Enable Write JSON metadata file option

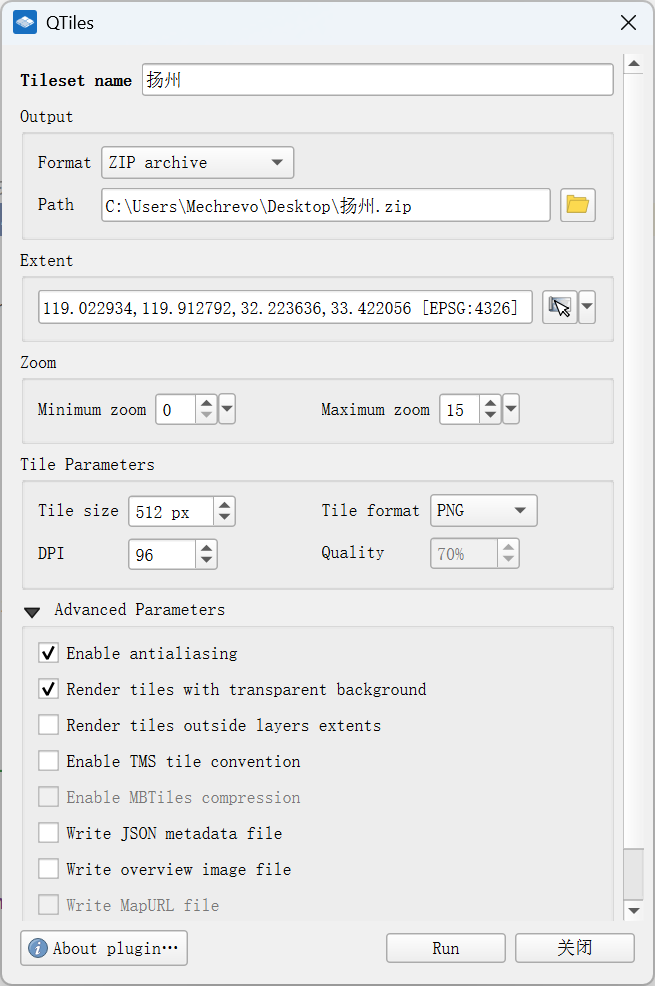click(x=48, y=833)
